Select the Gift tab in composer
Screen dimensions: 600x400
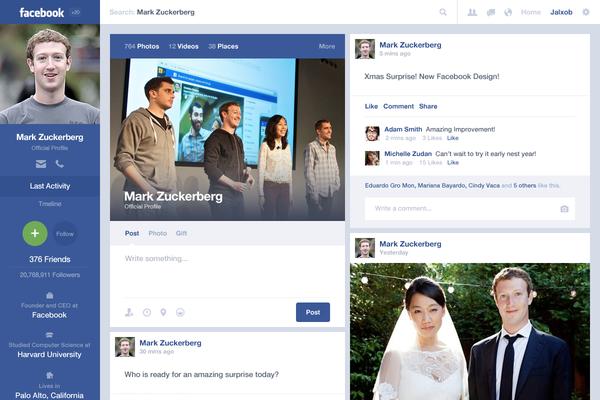181,233
